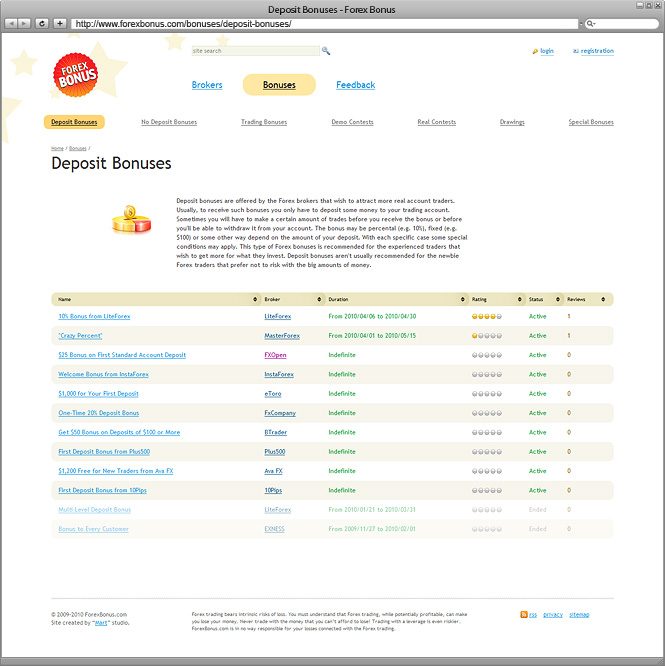
Task: Click the privacy link in footer
Action: (553, 615)
